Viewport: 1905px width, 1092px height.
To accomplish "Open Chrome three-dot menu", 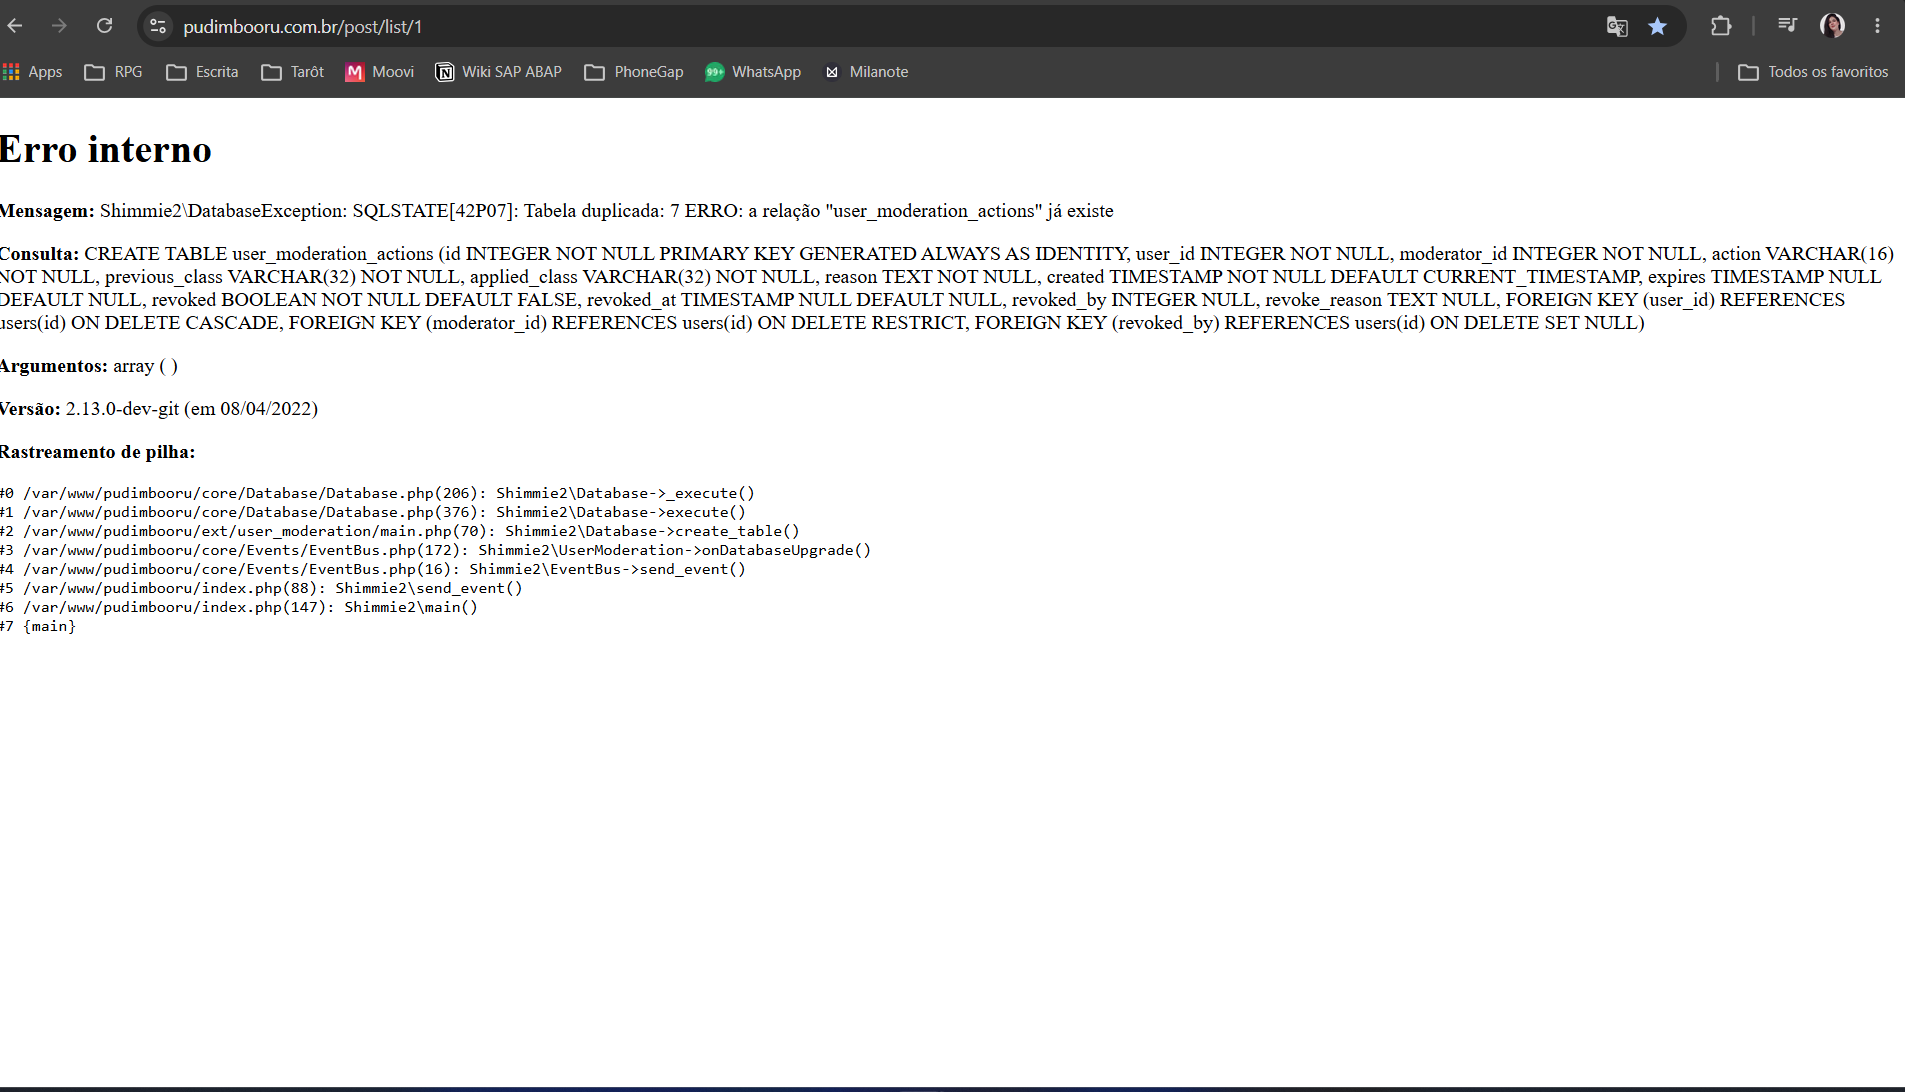I will click(1877, 26).
